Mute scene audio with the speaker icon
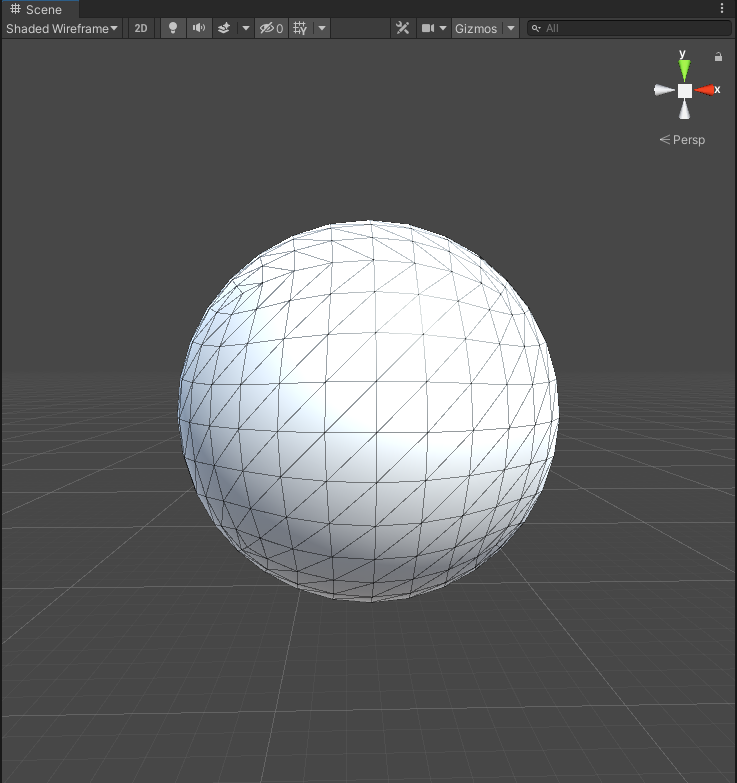The image size is (737, 783). [x=199, y=28]
